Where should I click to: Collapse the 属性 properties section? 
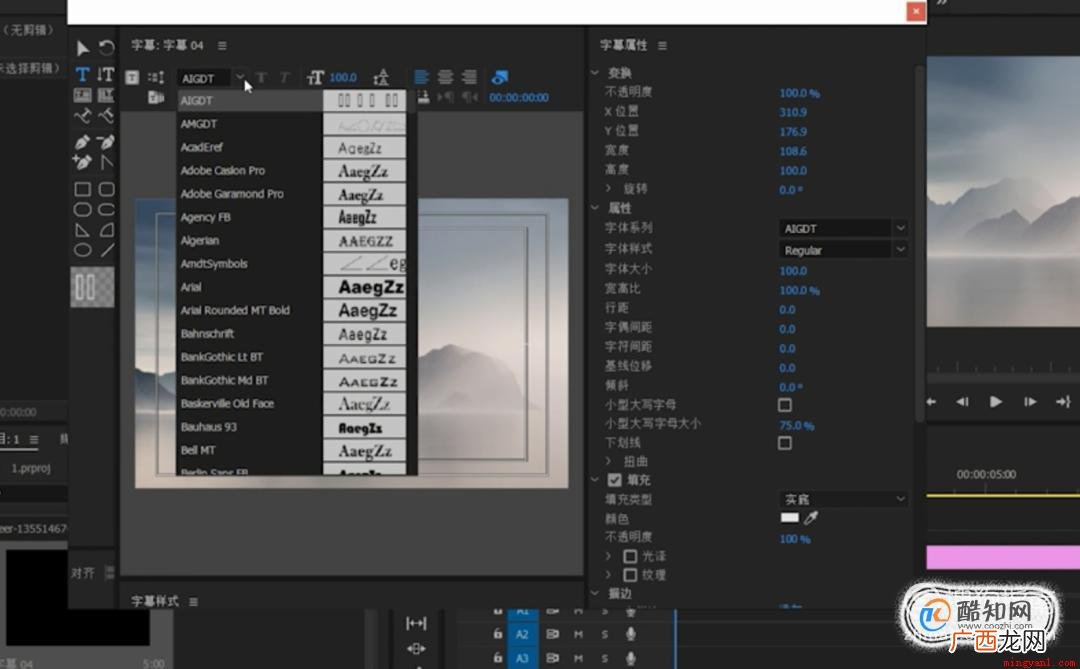[x=596, y=207]
